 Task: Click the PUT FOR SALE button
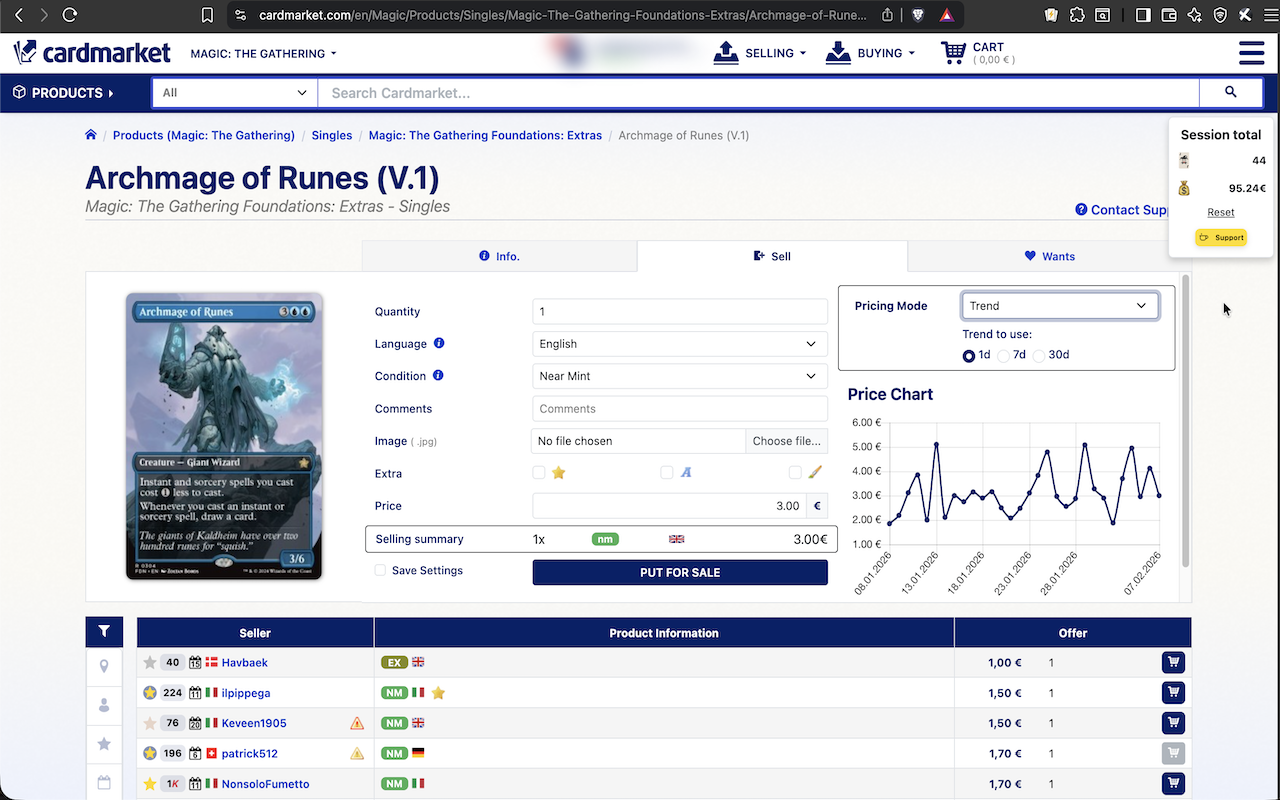pyautogui.click(x=679, y=572)
